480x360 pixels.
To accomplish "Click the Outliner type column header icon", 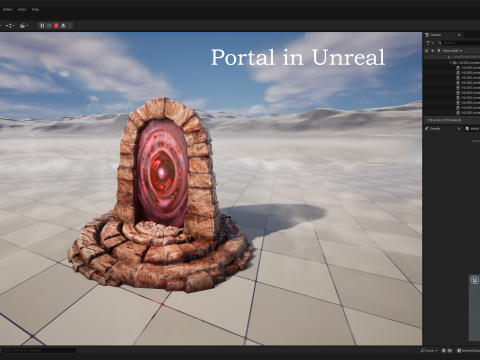I will coord(439,51).
